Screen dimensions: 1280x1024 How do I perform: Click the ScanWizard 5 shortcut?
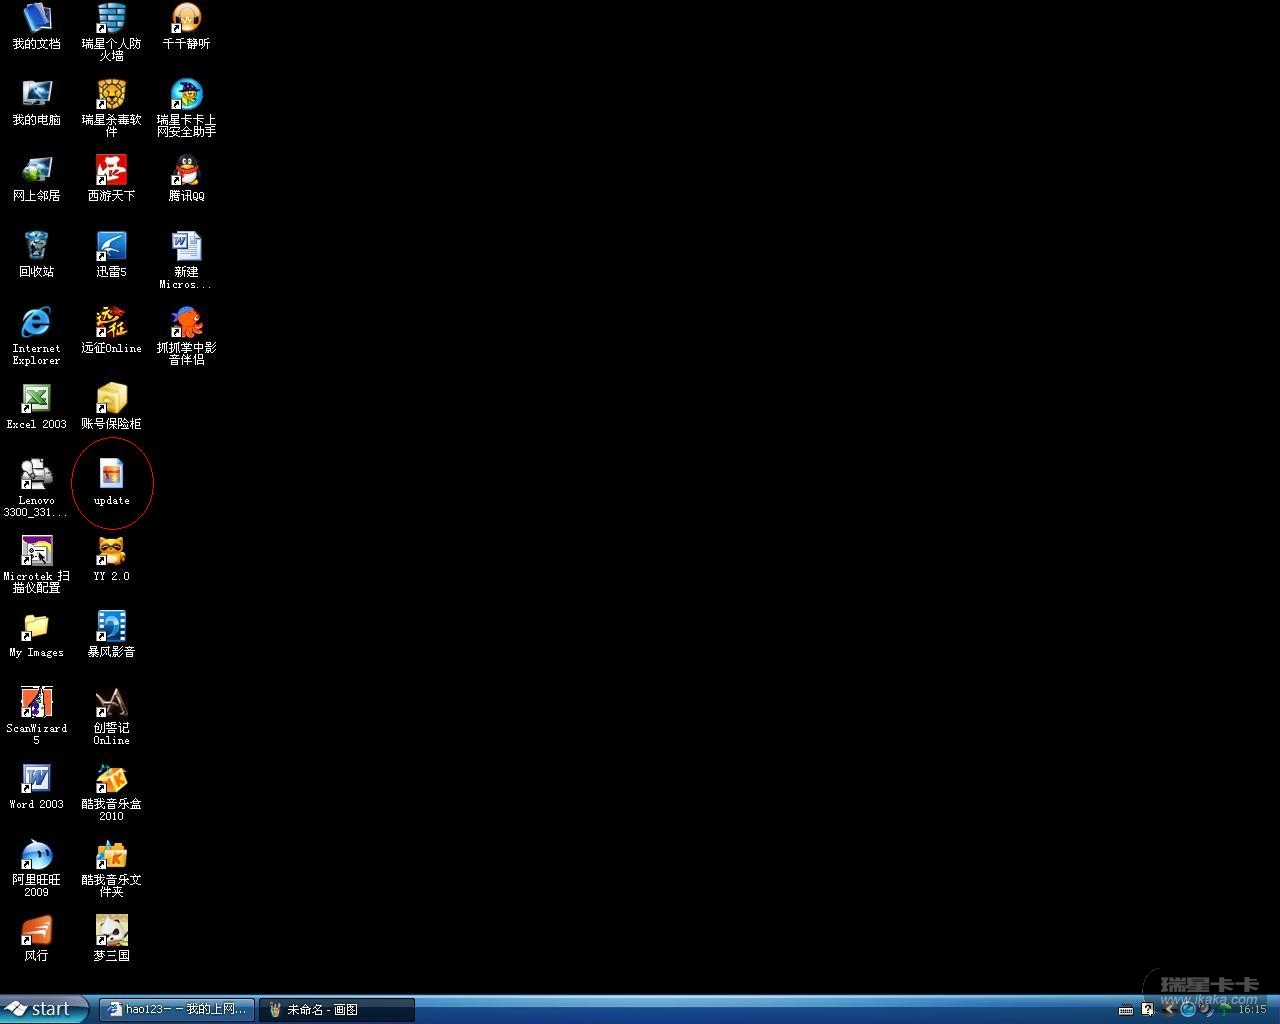coord(36,716)
